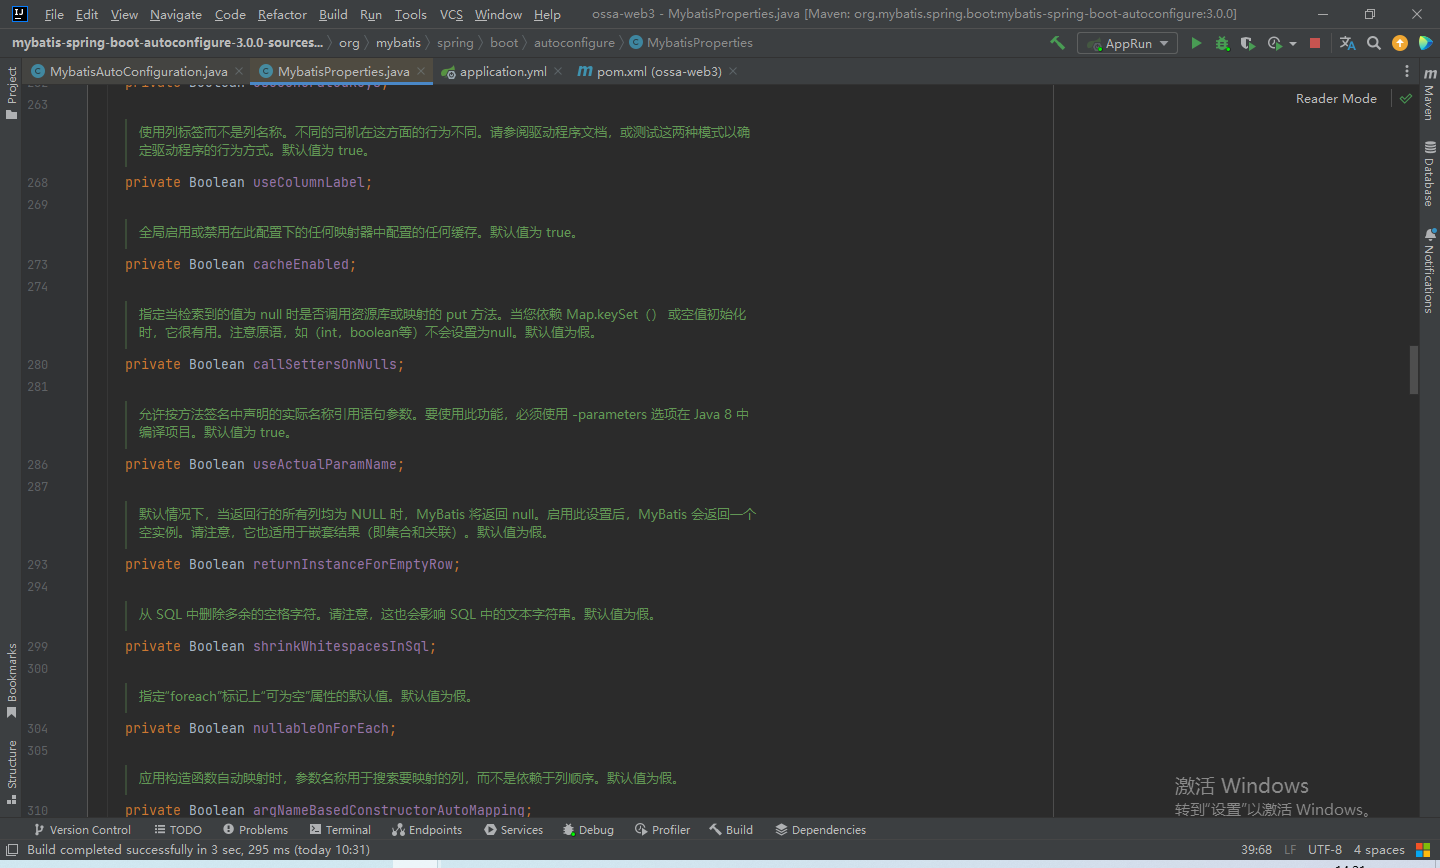The height and width of the screenshot is (868, 1440).
Task: Open the Bookmarks tool window
Action: (x=12, y=680)
